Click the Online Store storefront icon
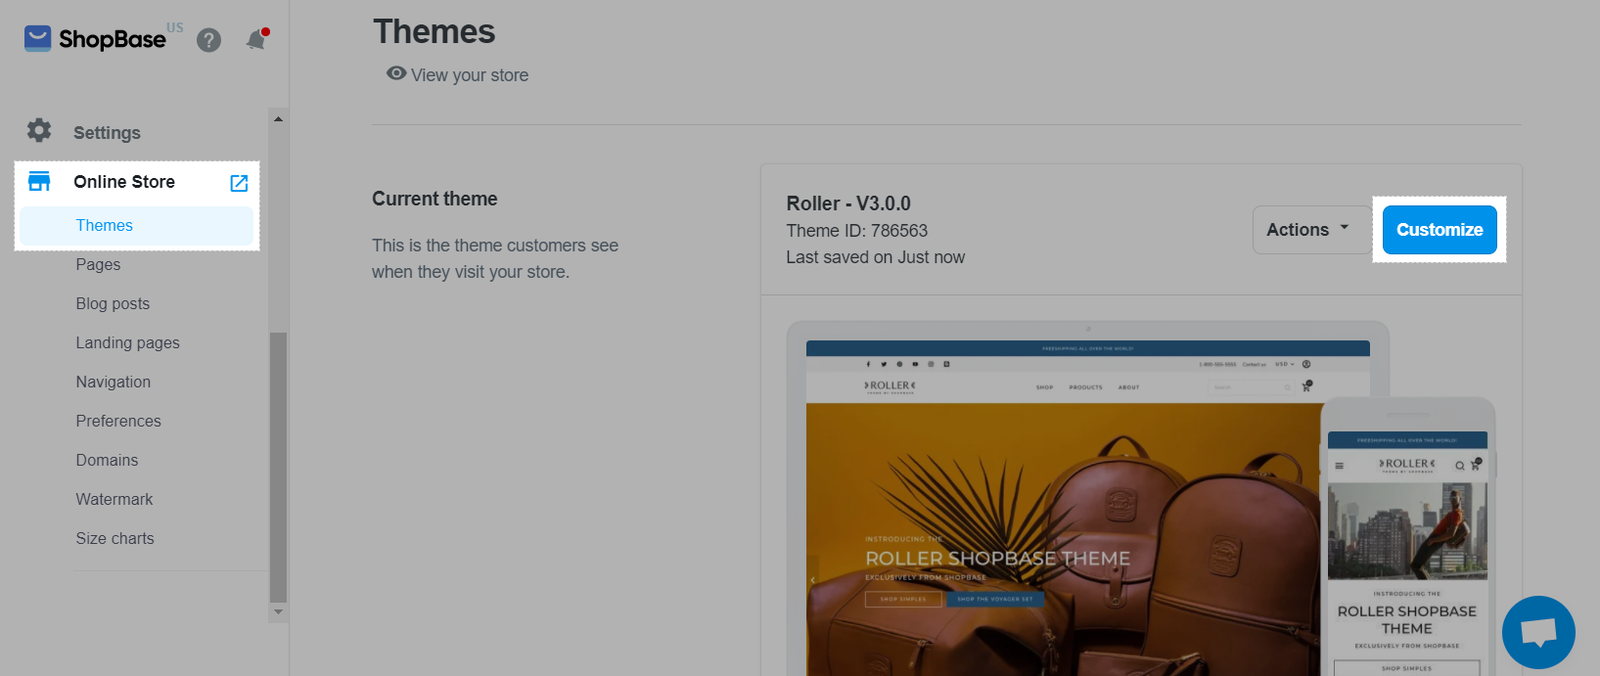Image resolution: width=1600 pixels, height=676 pixels. [x=39, y=182]
